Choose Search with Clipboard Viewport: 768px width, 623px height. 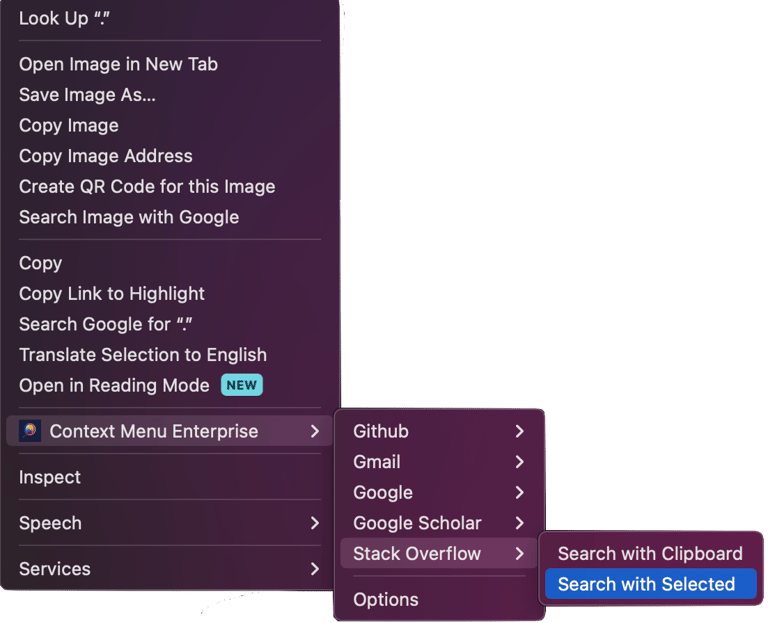pyautogui.click(x=651, y=554)
